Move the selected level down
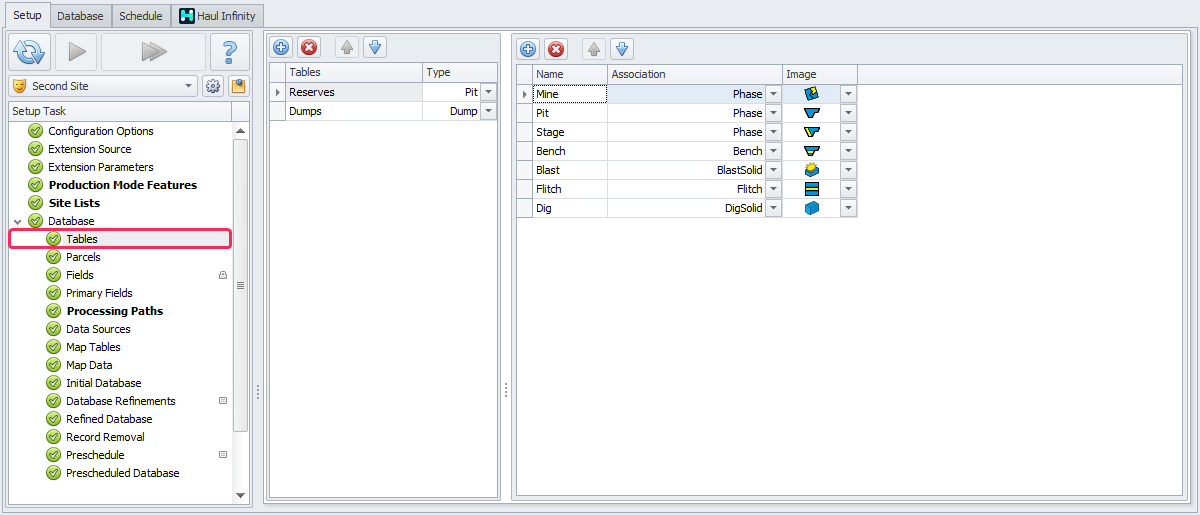Viewport: 1200px width, 515px height. (x=621, y=48)
